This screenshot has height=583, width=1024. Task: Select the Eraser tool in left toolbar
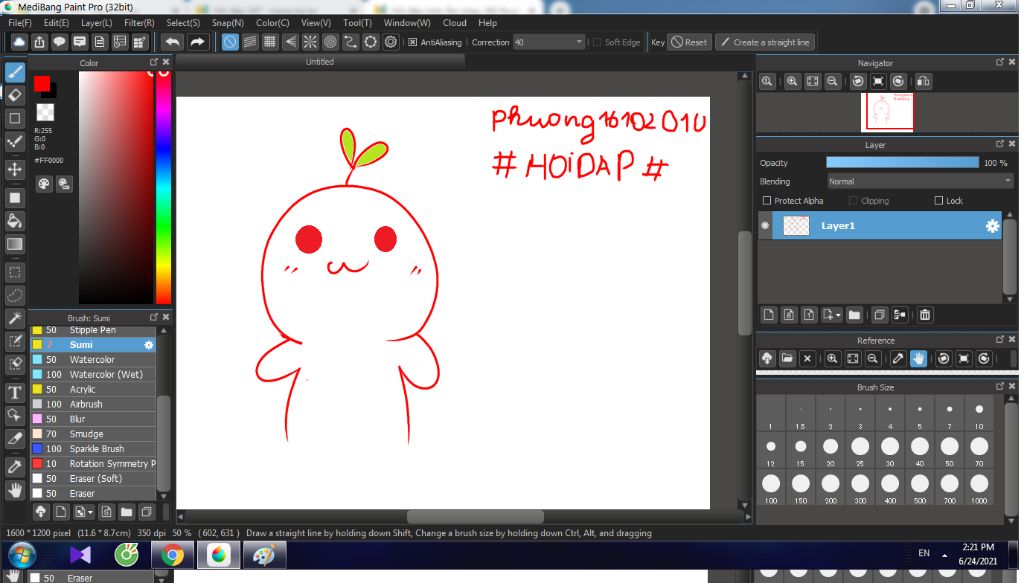pyautogui.click(x=14, y=95)
